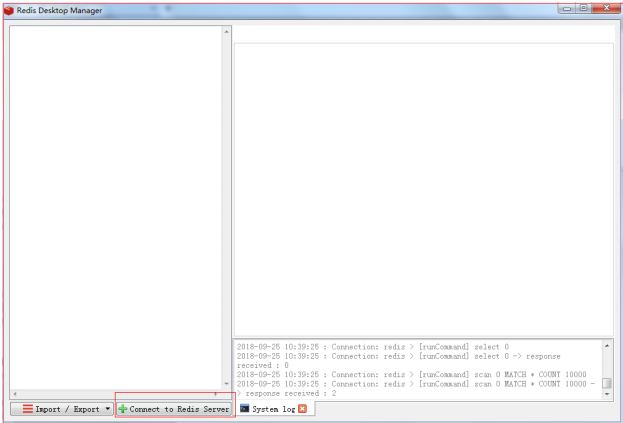The image size is (623, 423).
Task: Close the Redis Desktop Manager window
Action: click(x=606, y=8)
